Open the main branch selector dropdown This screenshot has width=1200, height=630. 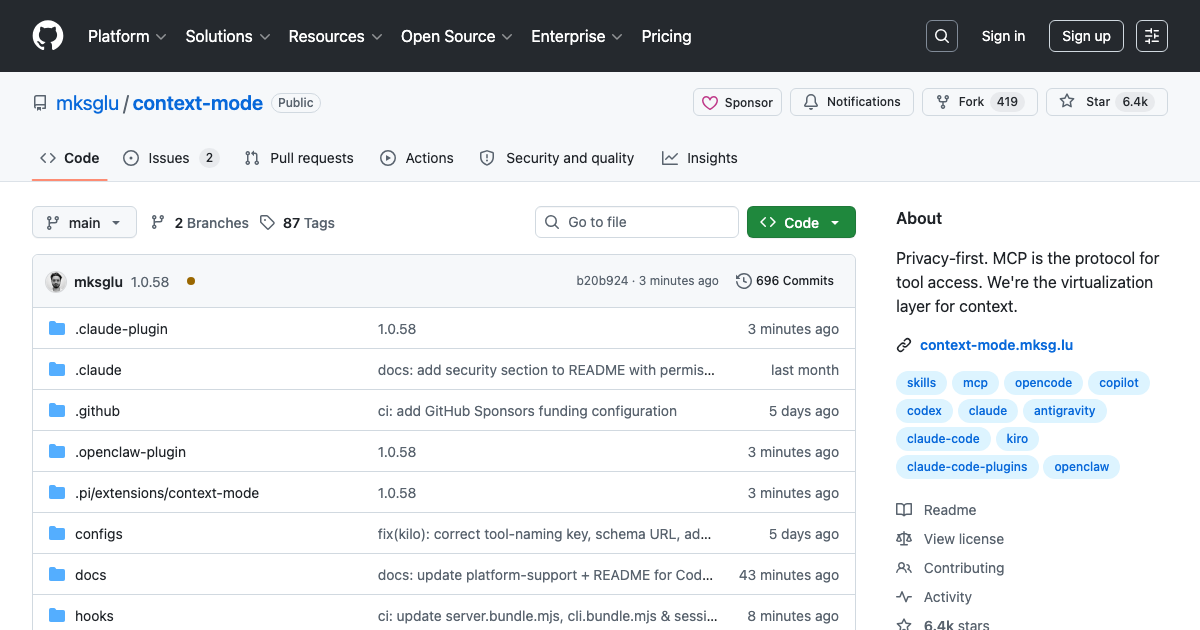[x=84, y=222]
